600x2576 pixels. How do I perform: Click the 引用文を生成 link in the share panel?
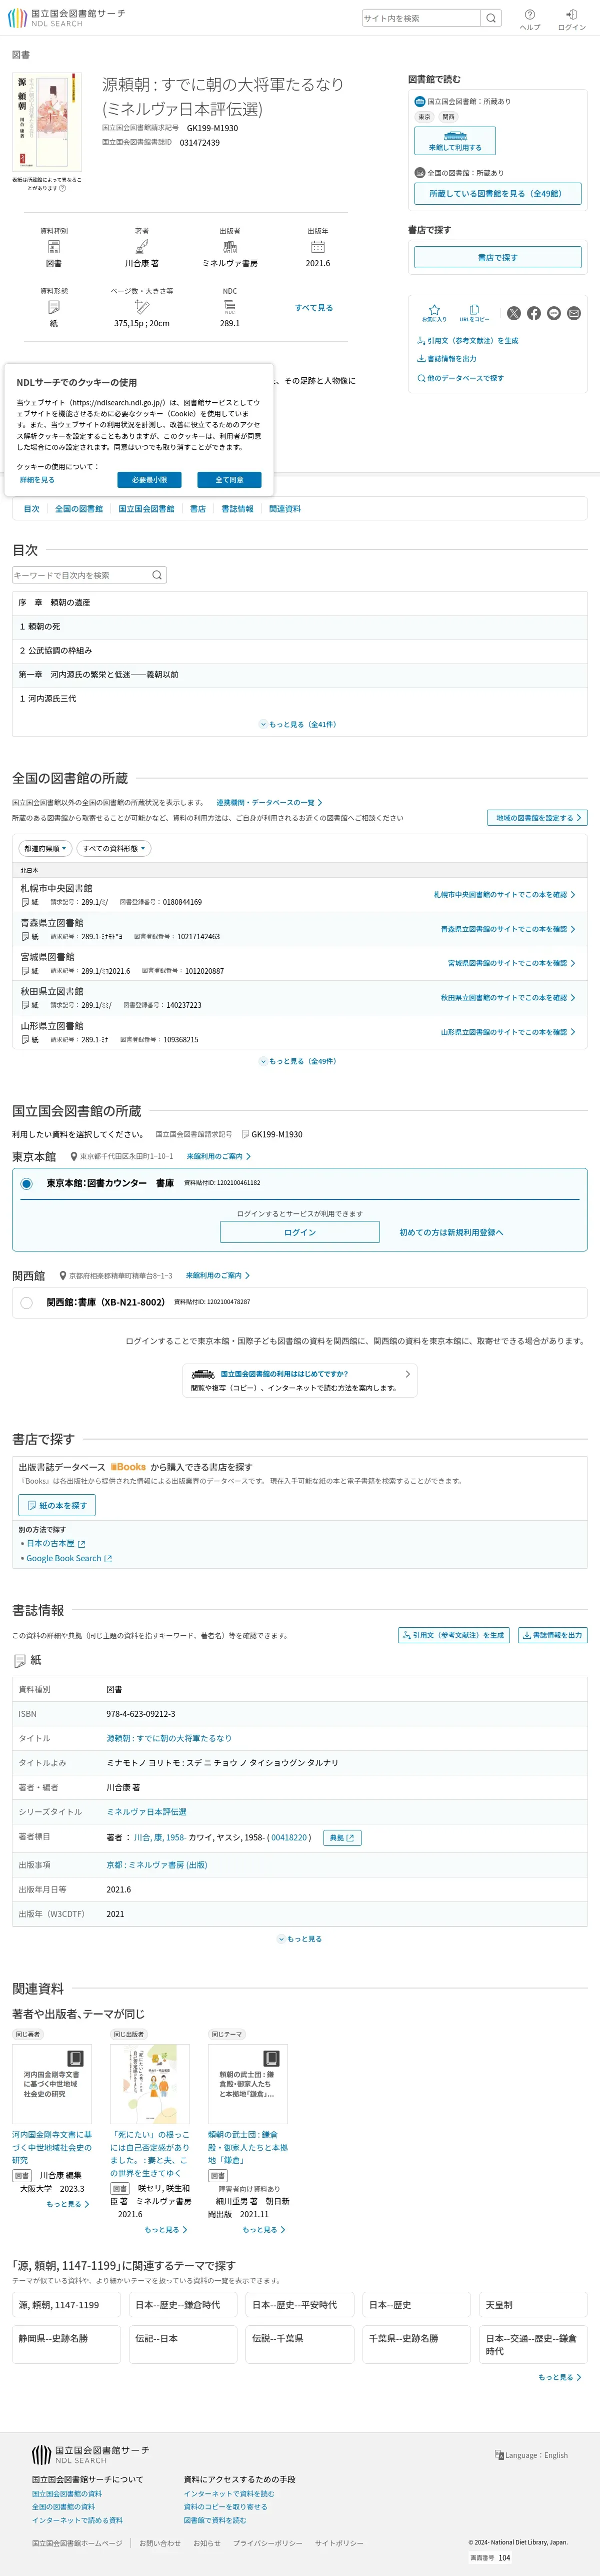(x=467, y=341)
